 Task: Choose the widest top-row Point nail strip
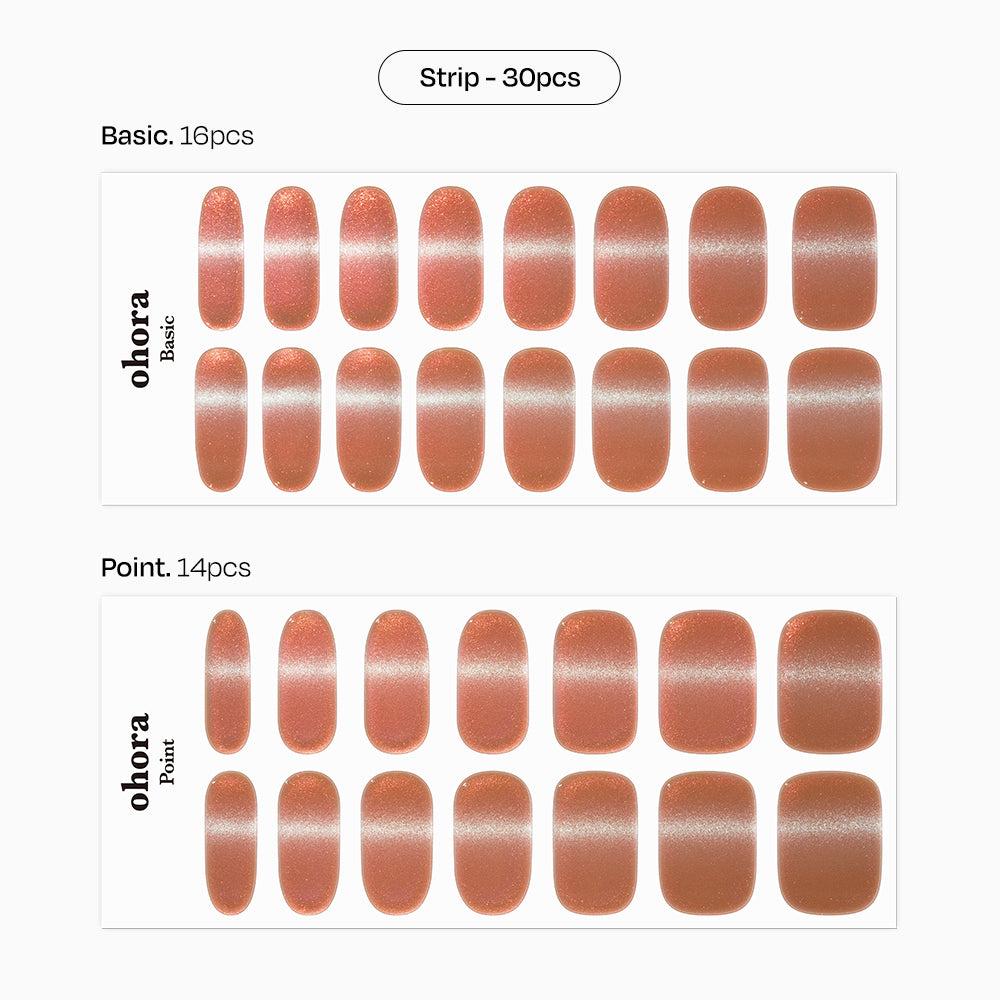pos(829,681)
